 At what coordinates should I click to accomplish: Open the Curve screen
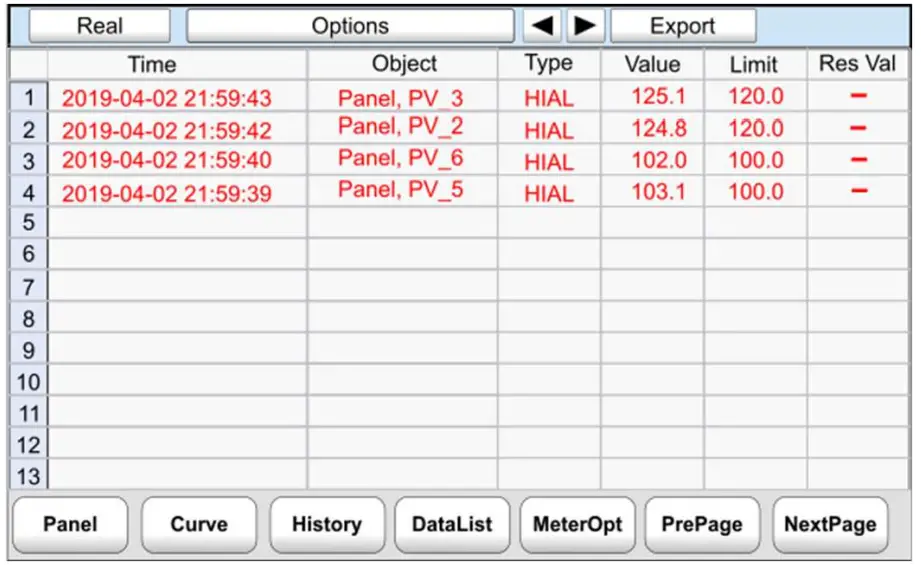point(199,524)
